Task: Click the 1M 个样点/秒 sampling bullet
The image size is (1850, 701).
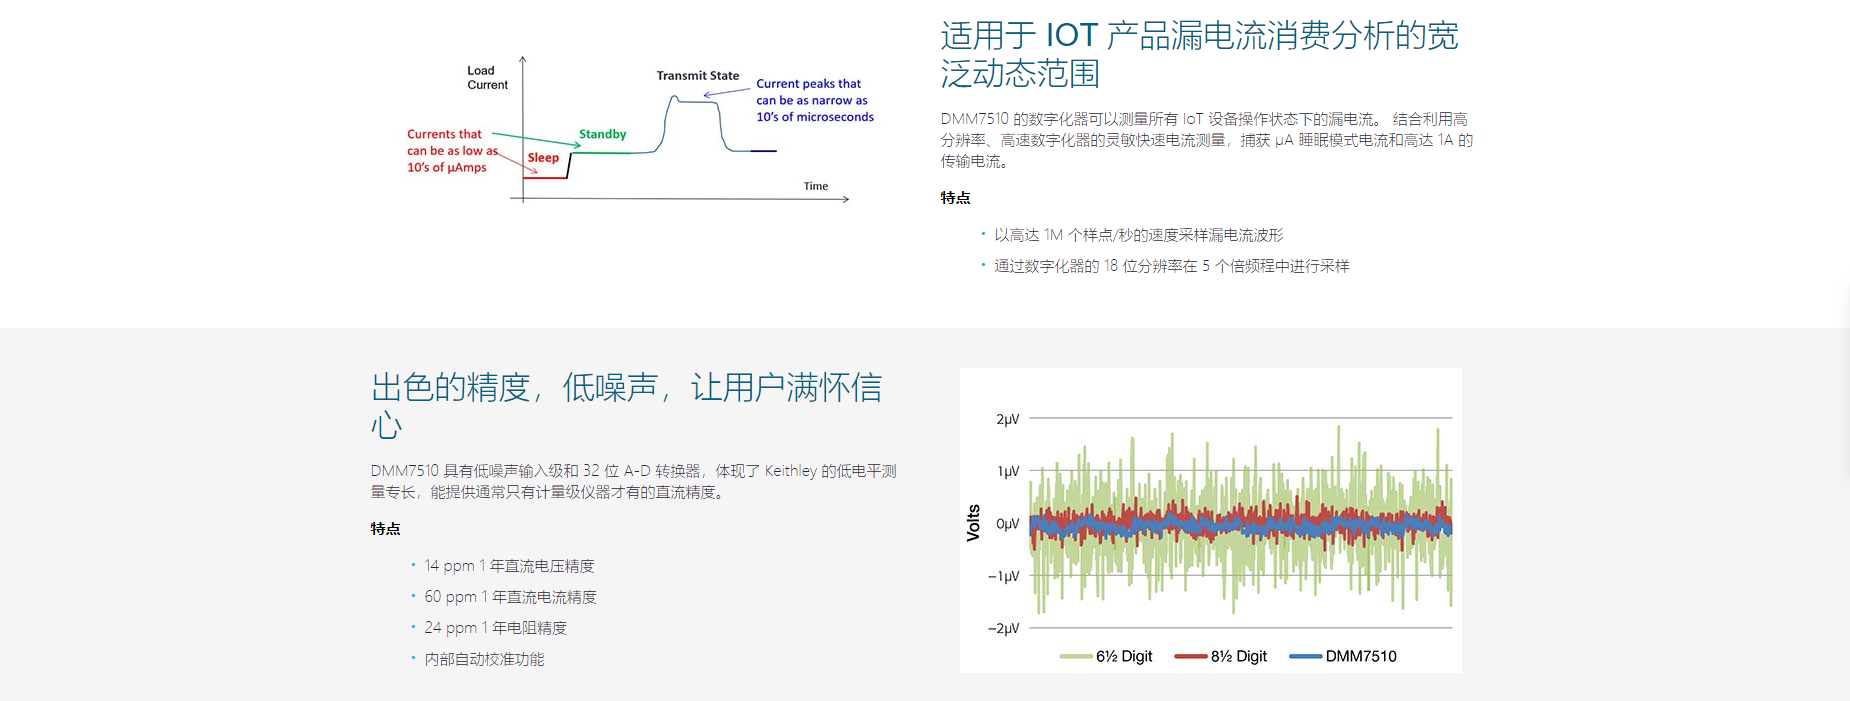Action: coord(1138,235)
